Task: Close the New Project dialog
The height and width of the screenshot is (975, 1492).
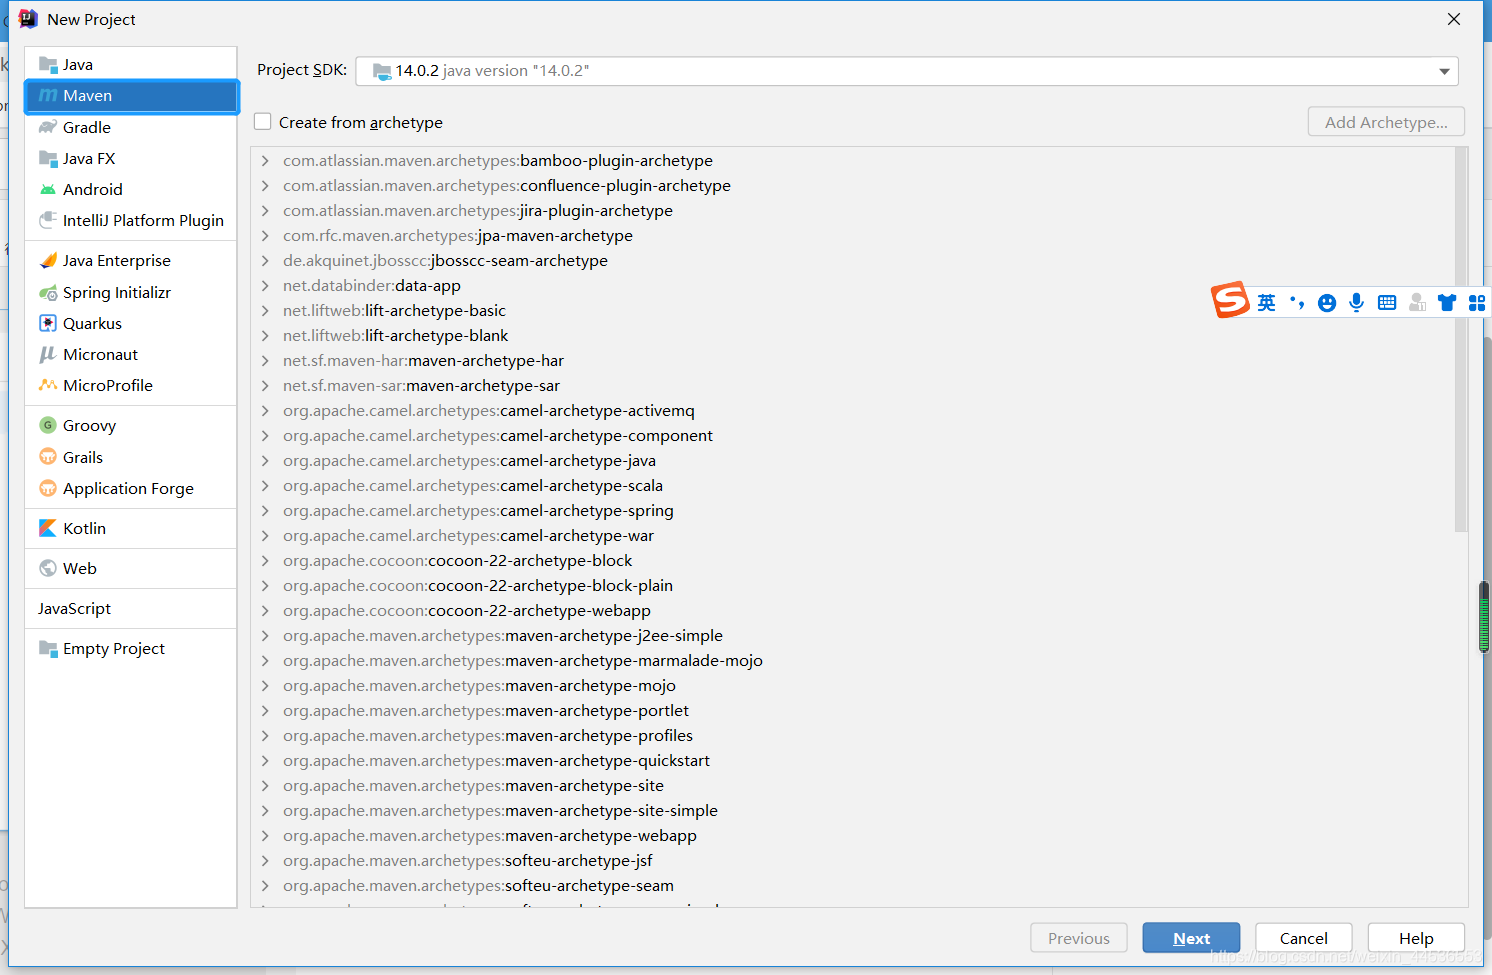Action: click(1454, 19)
